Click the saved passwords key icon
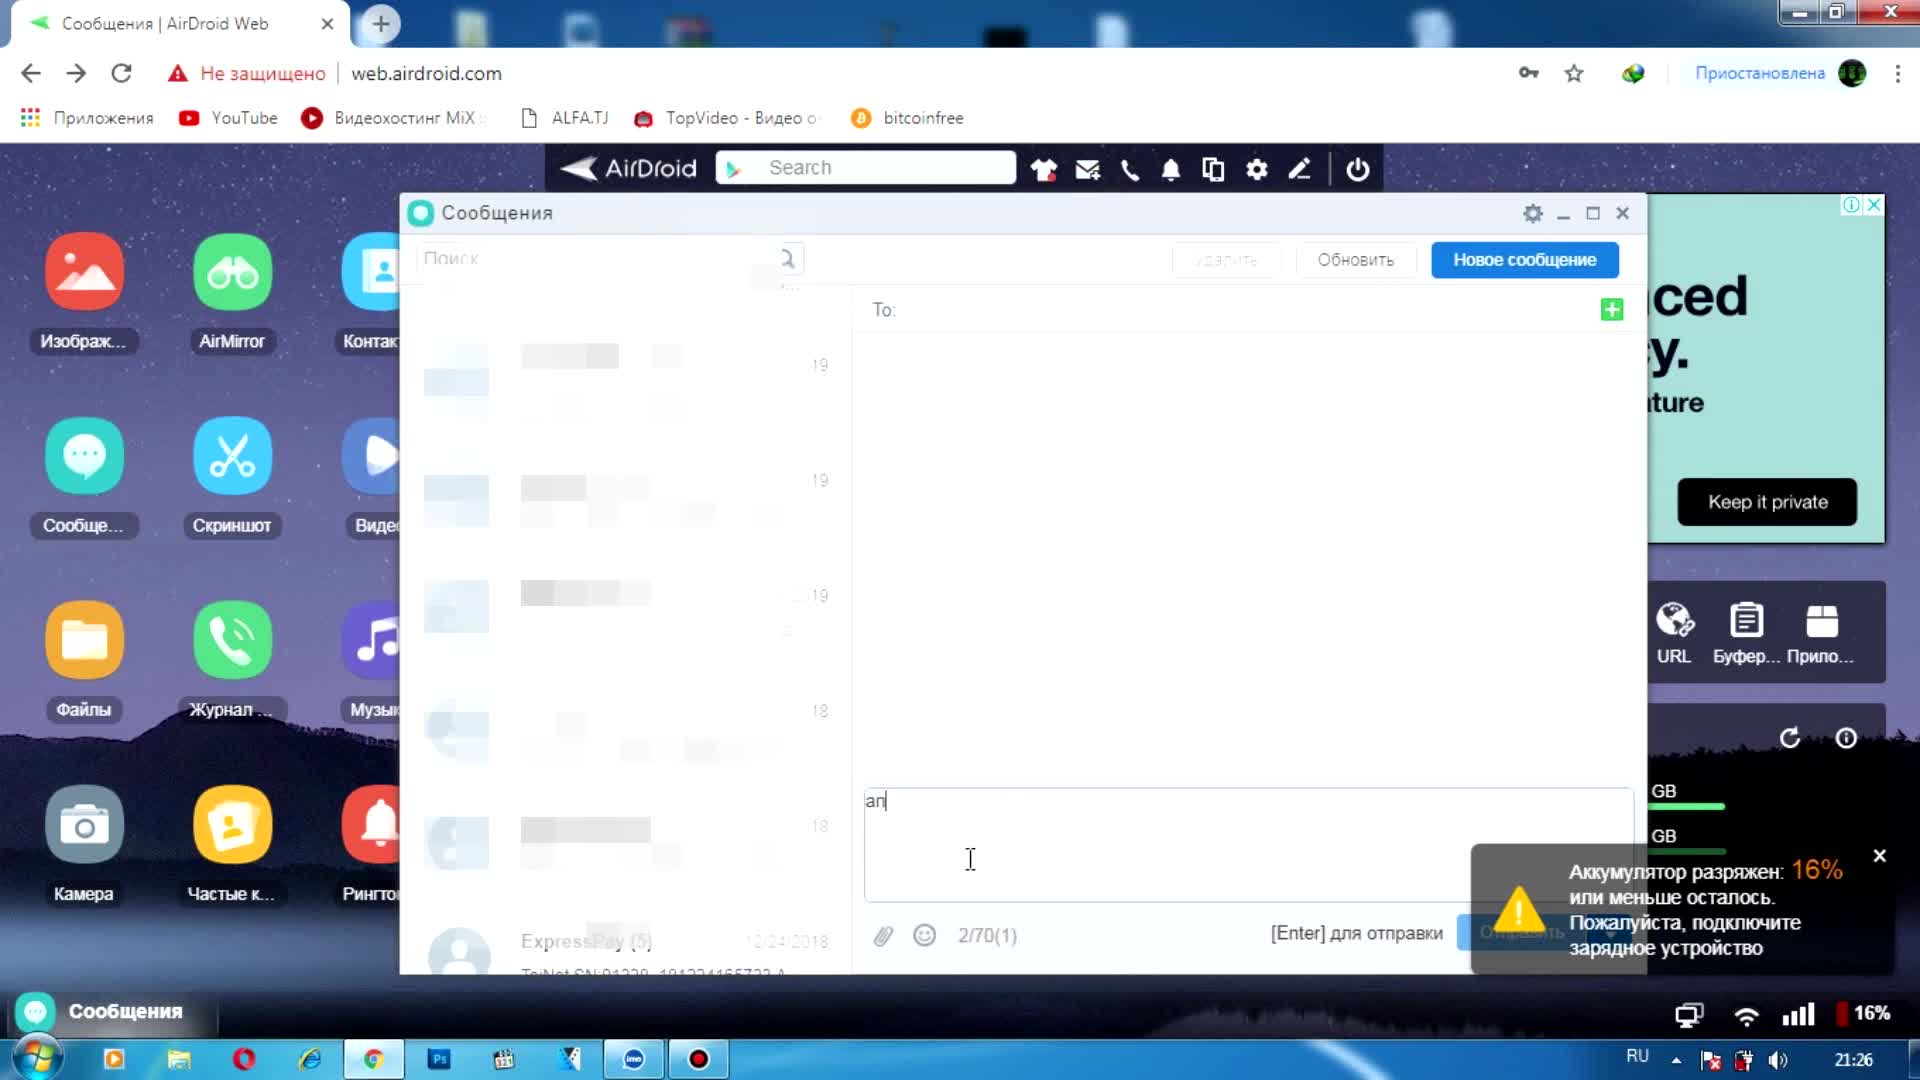The width and height of the screenshot is (1920, 1080). (1528, 73)
